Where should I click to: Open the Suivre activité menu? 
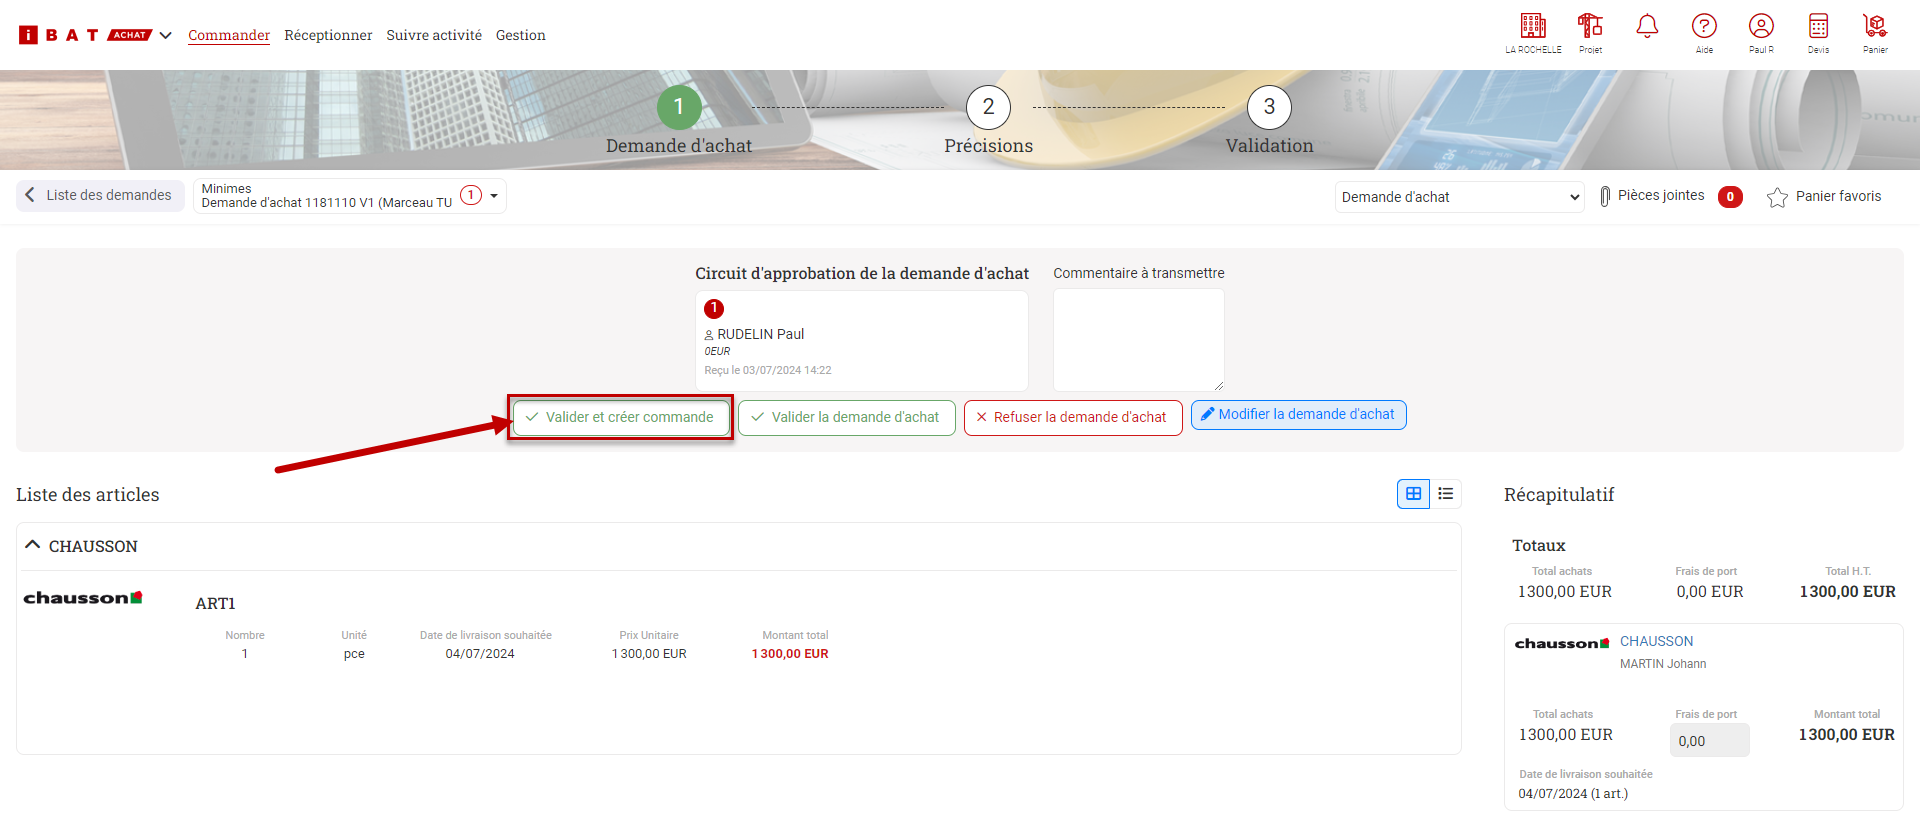tap(434, 35)
